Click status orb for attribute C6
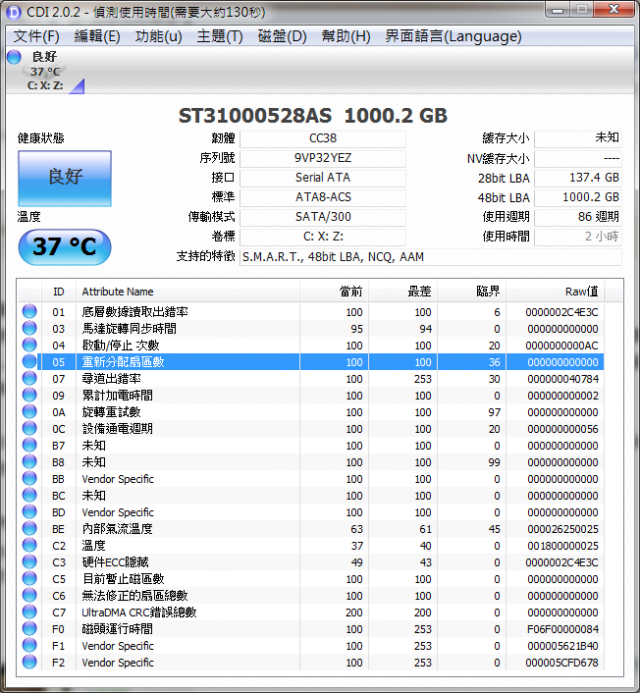Screen dimensions: 640x694 pyautogui.click(x=29, y=595)
